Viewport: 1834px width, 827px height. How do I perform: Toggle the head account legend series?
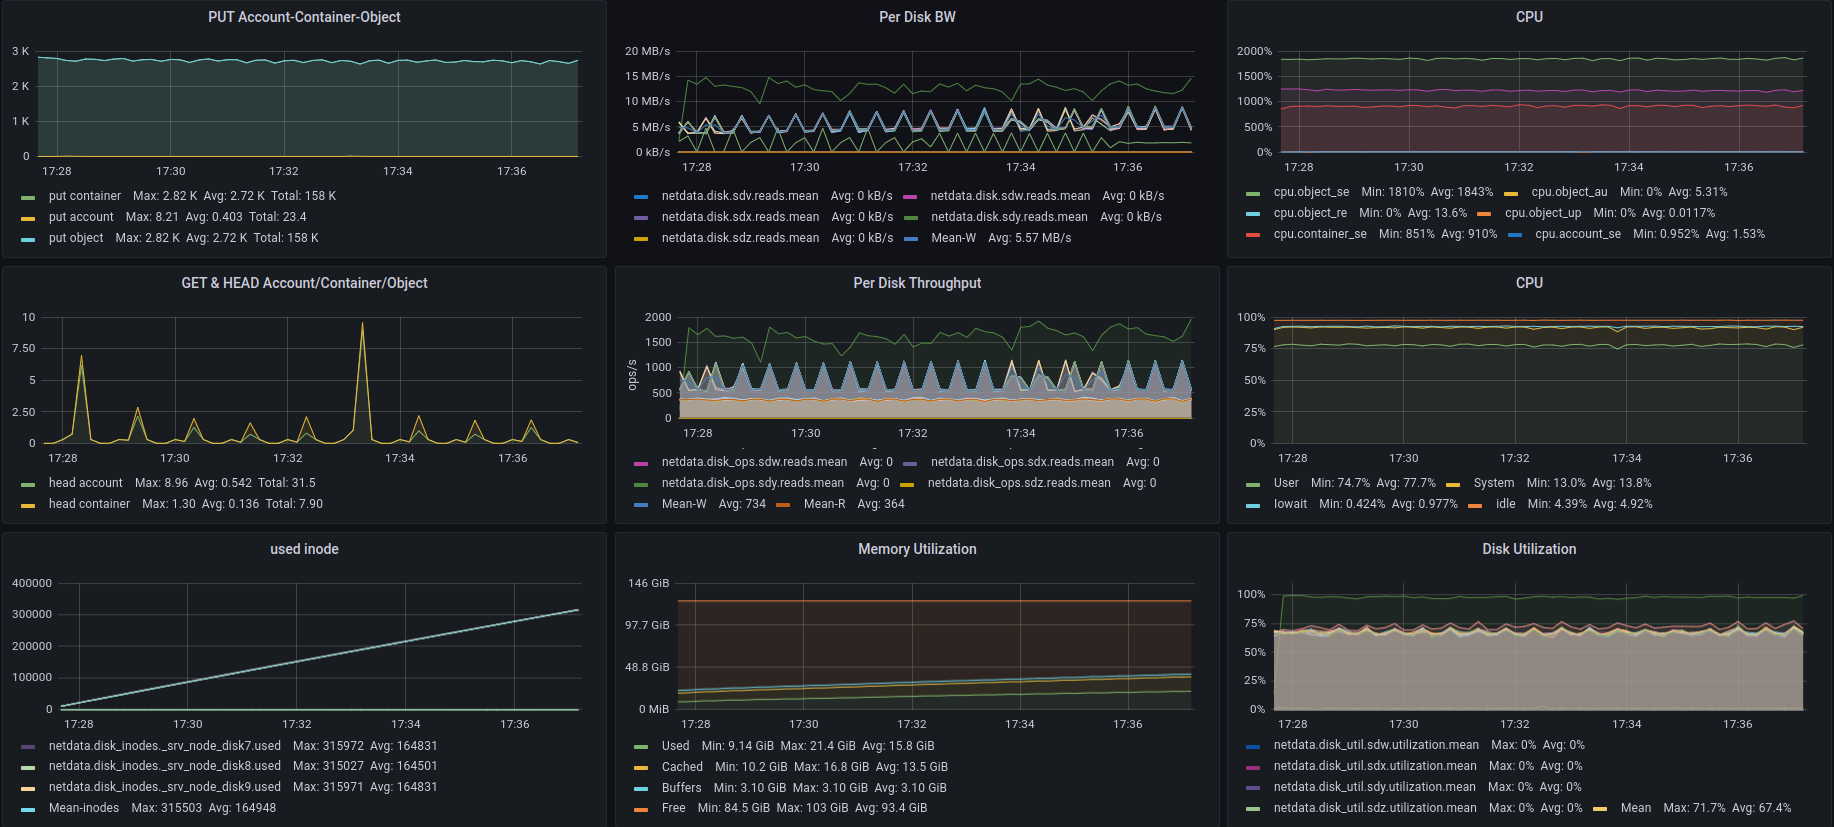[x=85, y=483]
